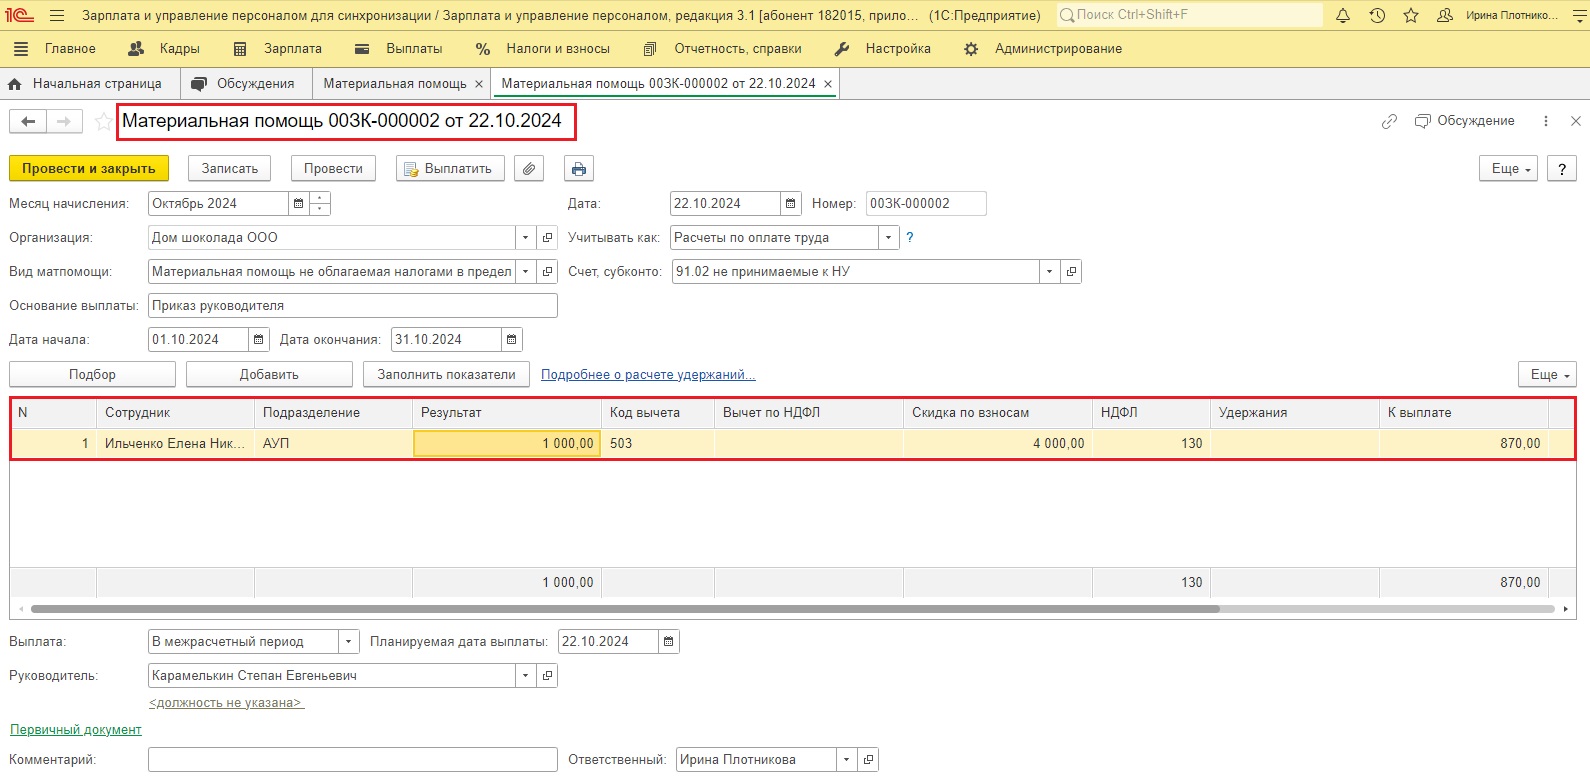This screenshot has width=1590, height=784.
Task: Focus the Комментарий input field
Action: pyautogui.click(x=353, y=760)
